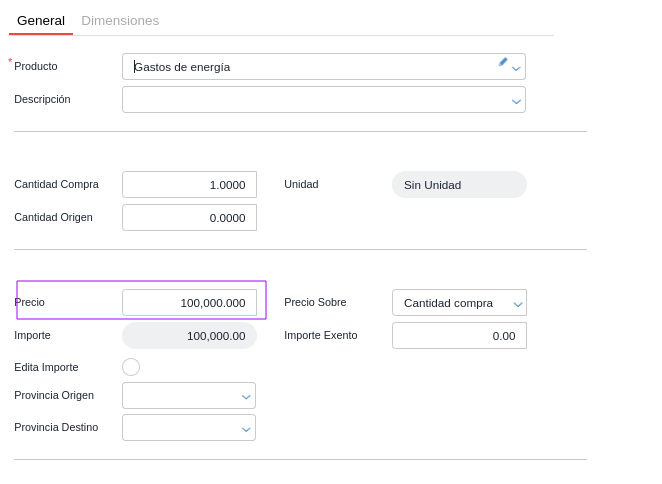Click the Precio field showing 100,000.000
The width and height of the screenshot is (662, 484).
click(189, 303)
